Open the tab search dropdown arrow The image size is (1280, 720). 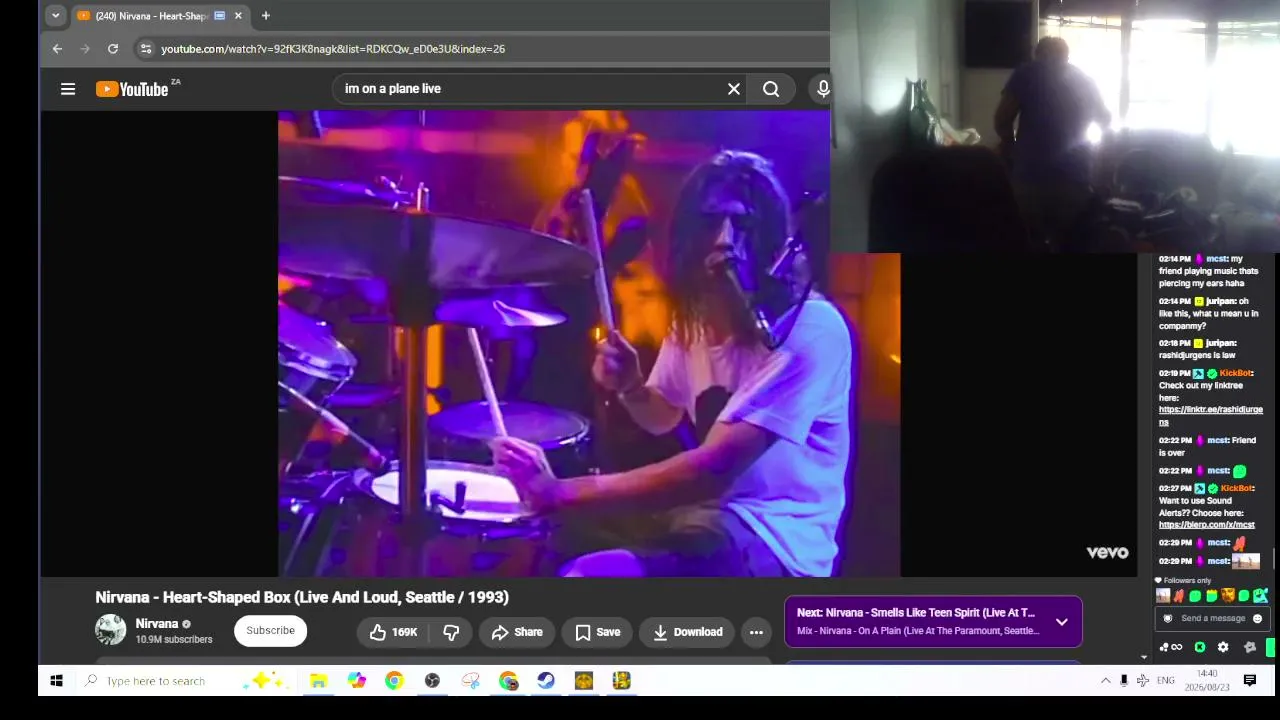[x=55, y=15]
